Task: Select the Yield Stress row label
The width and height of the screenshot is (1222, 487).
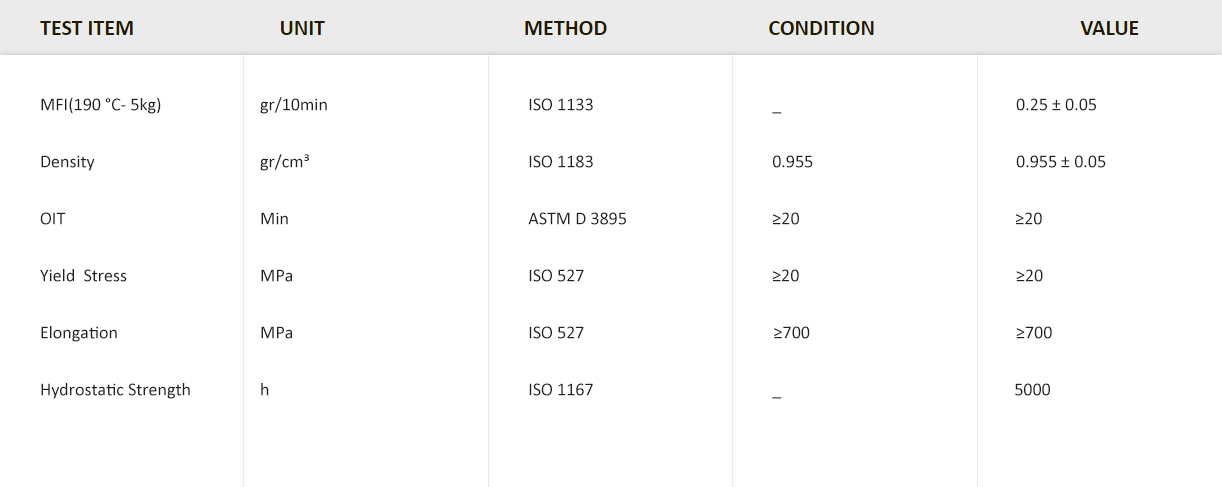Action: [83, 275]
